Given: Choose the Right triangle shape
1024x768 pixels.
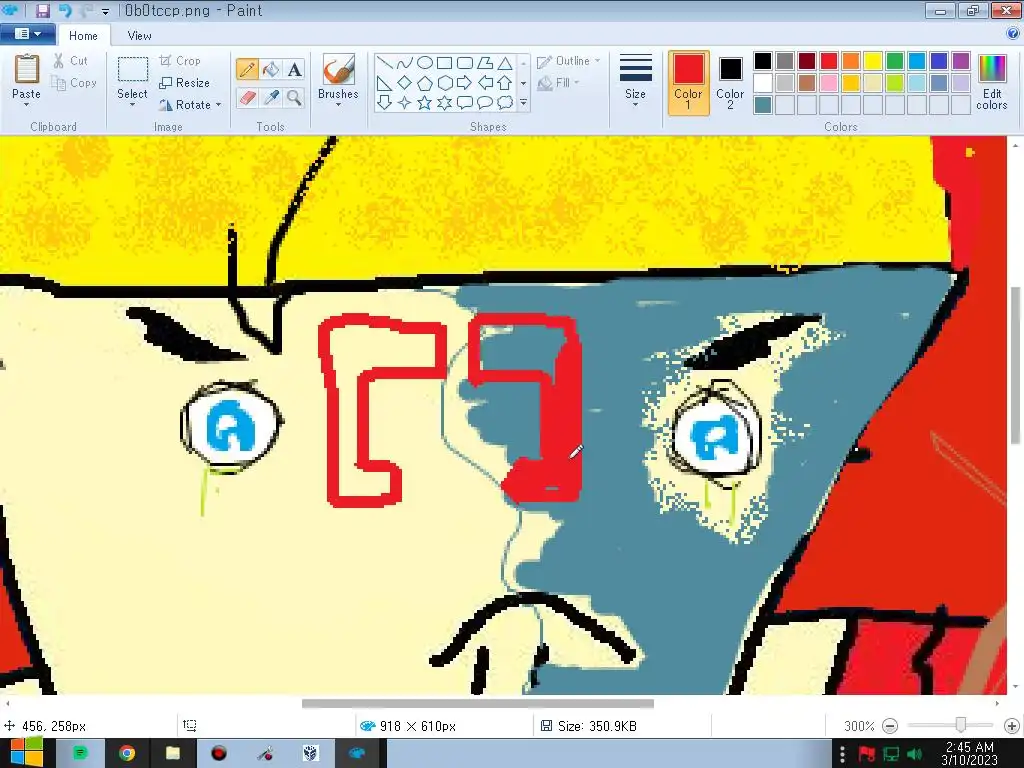Looking at the screenshot, I should point(385,83).
